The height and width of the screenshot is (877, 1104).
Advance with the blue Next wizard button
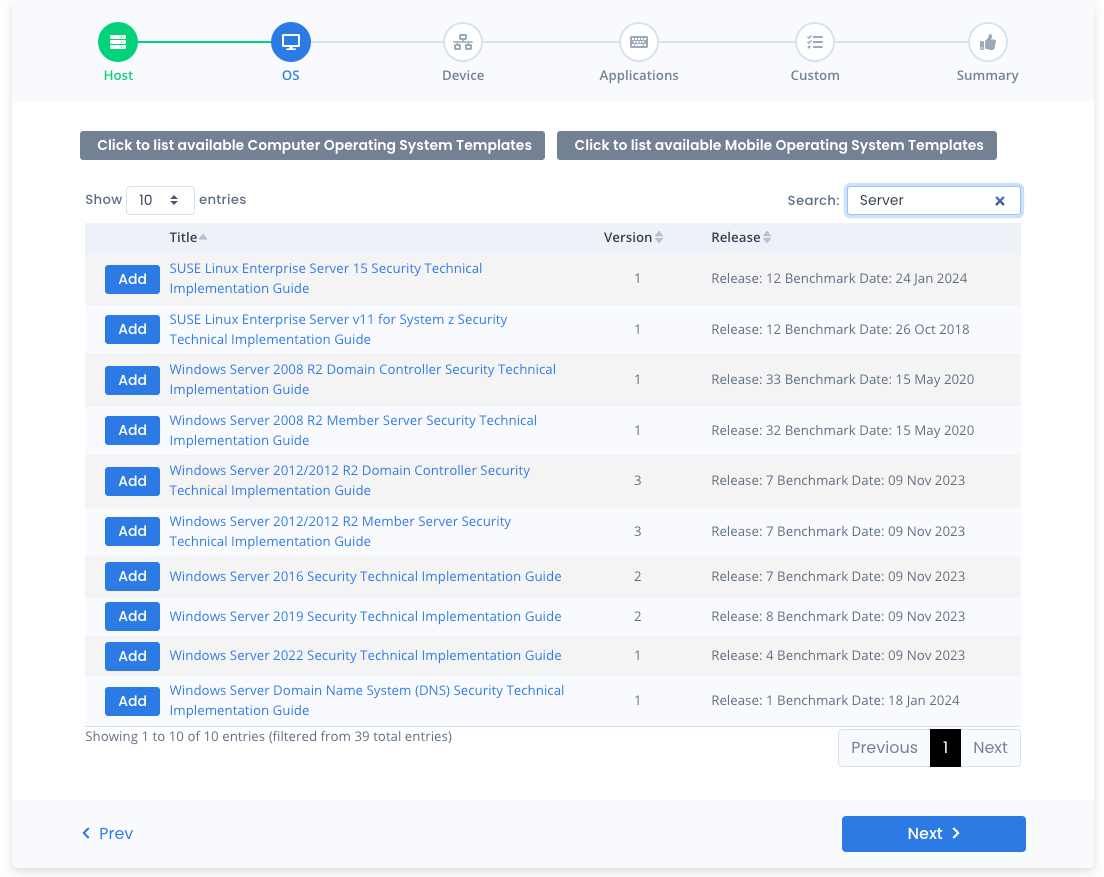click(x=934, y=834)
